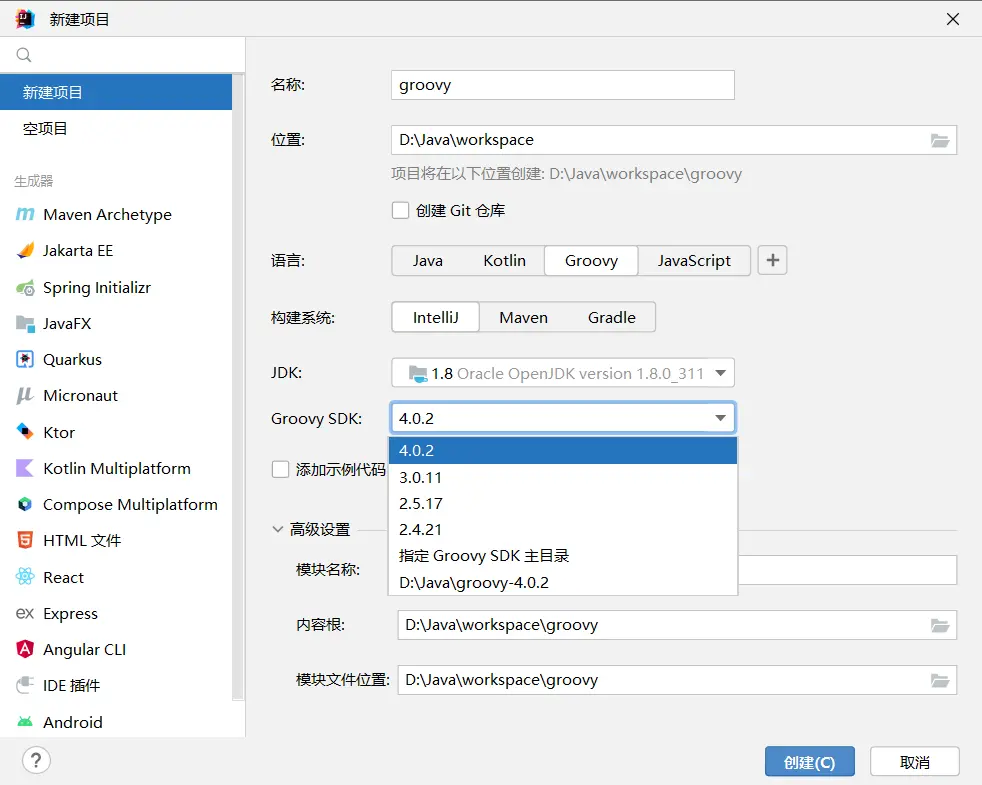Click the 创建(C) button
Screen dimensions: 982x785
809,762
